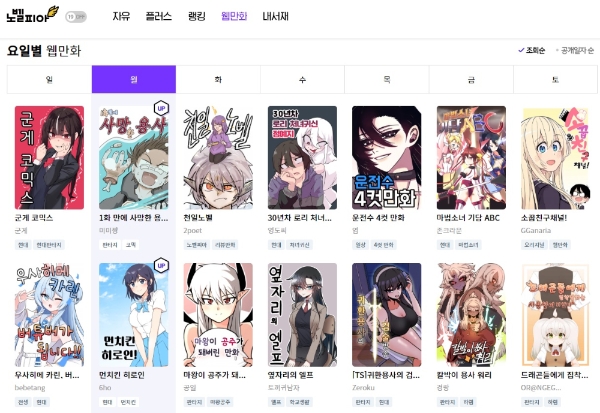600x413 pixels.
Task: Open the 군게 코믹스 cover thumbnail
Action: point(49,158)
